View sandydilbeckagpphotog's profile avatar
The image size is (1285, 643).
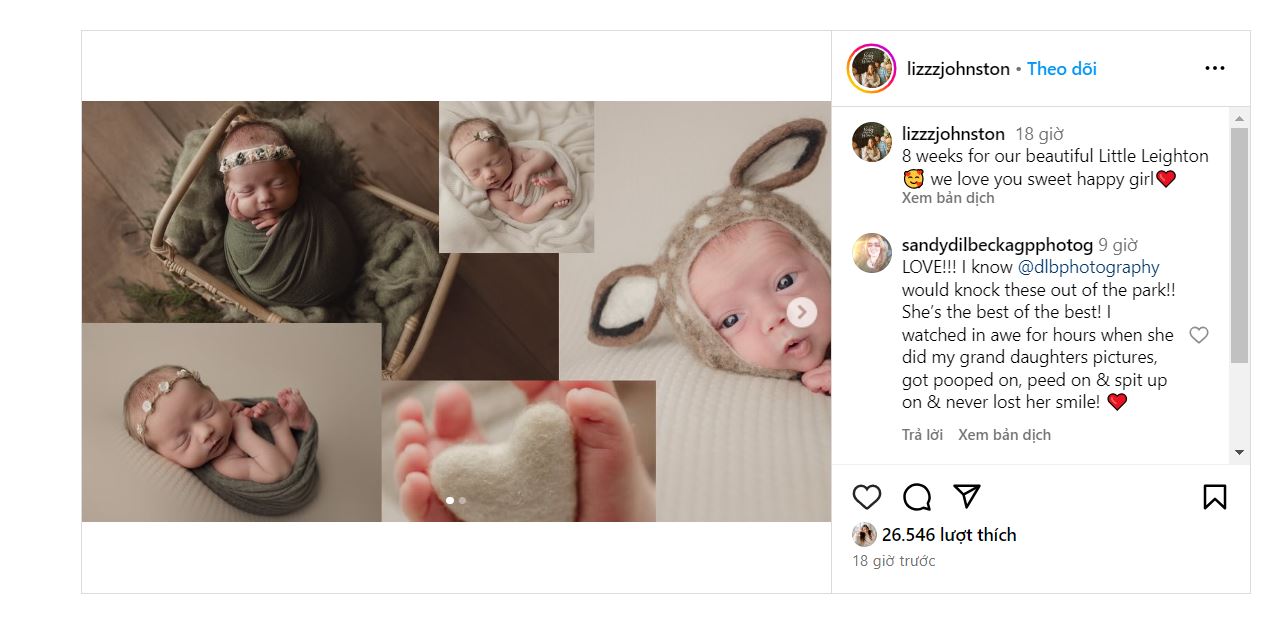871,253
